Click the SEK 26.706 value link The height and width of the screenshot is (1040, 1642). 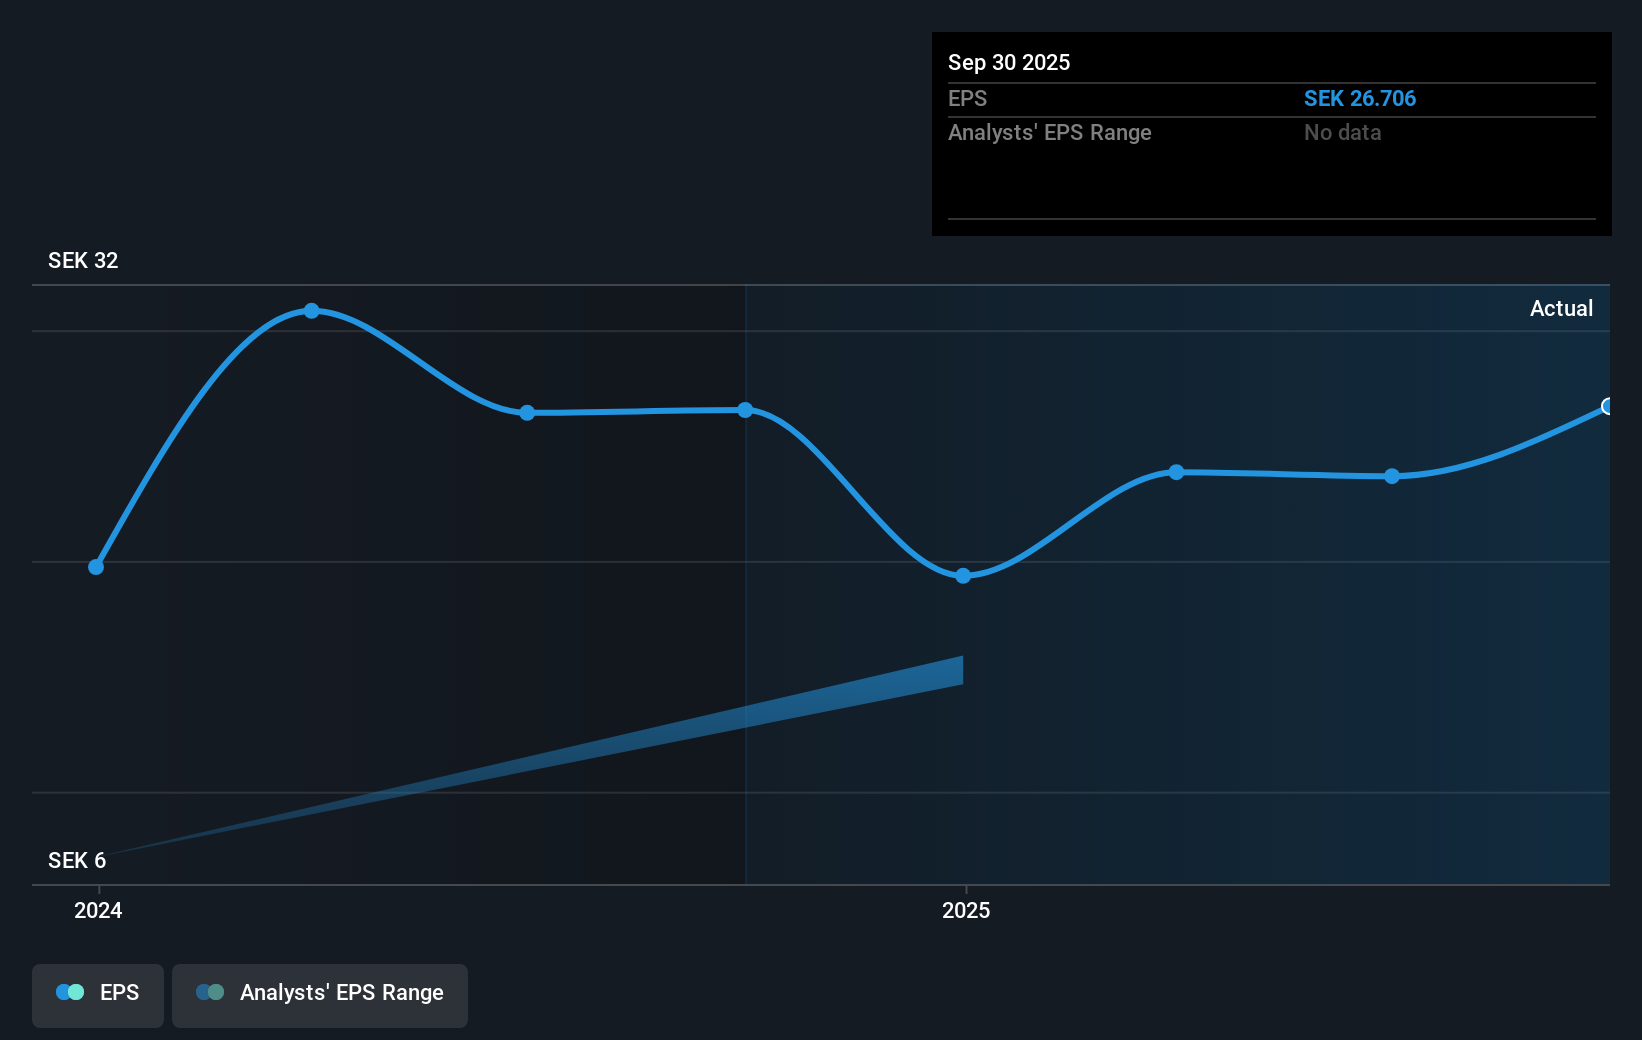click(x=1360, y=98)
